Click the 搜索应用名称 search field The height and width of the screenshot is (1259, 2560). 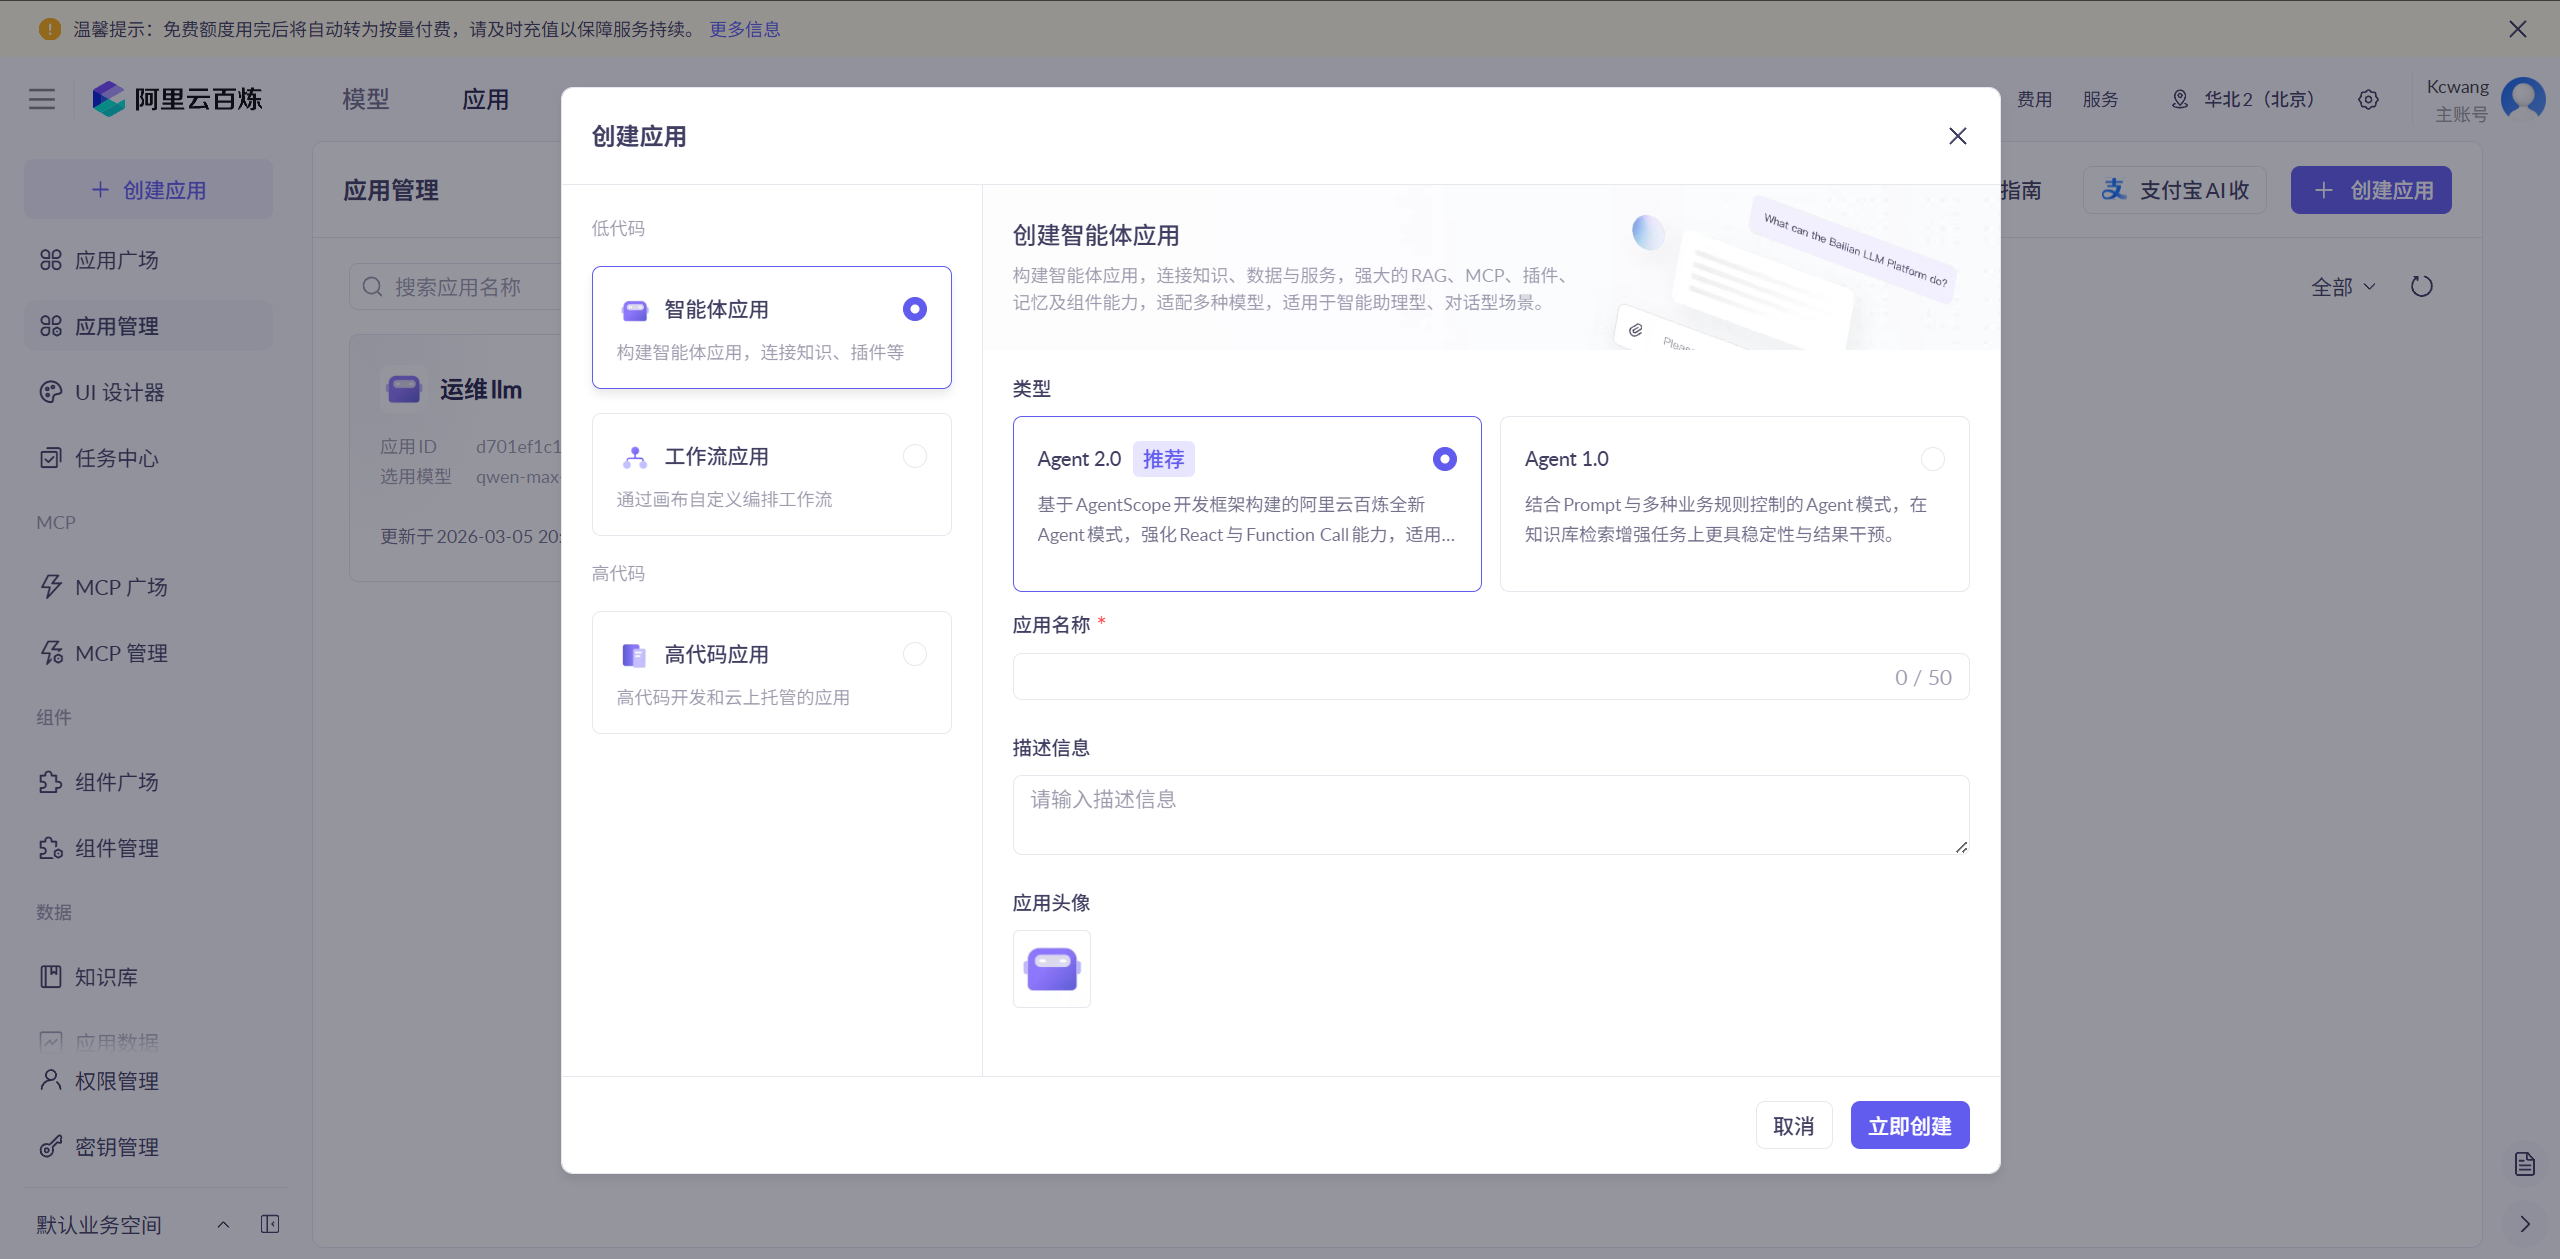(456, 287)
